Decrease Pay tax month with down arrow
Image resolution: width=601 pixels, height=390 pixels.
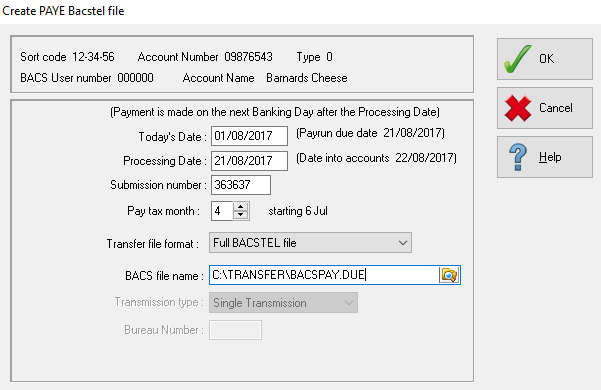coord(240,215)
